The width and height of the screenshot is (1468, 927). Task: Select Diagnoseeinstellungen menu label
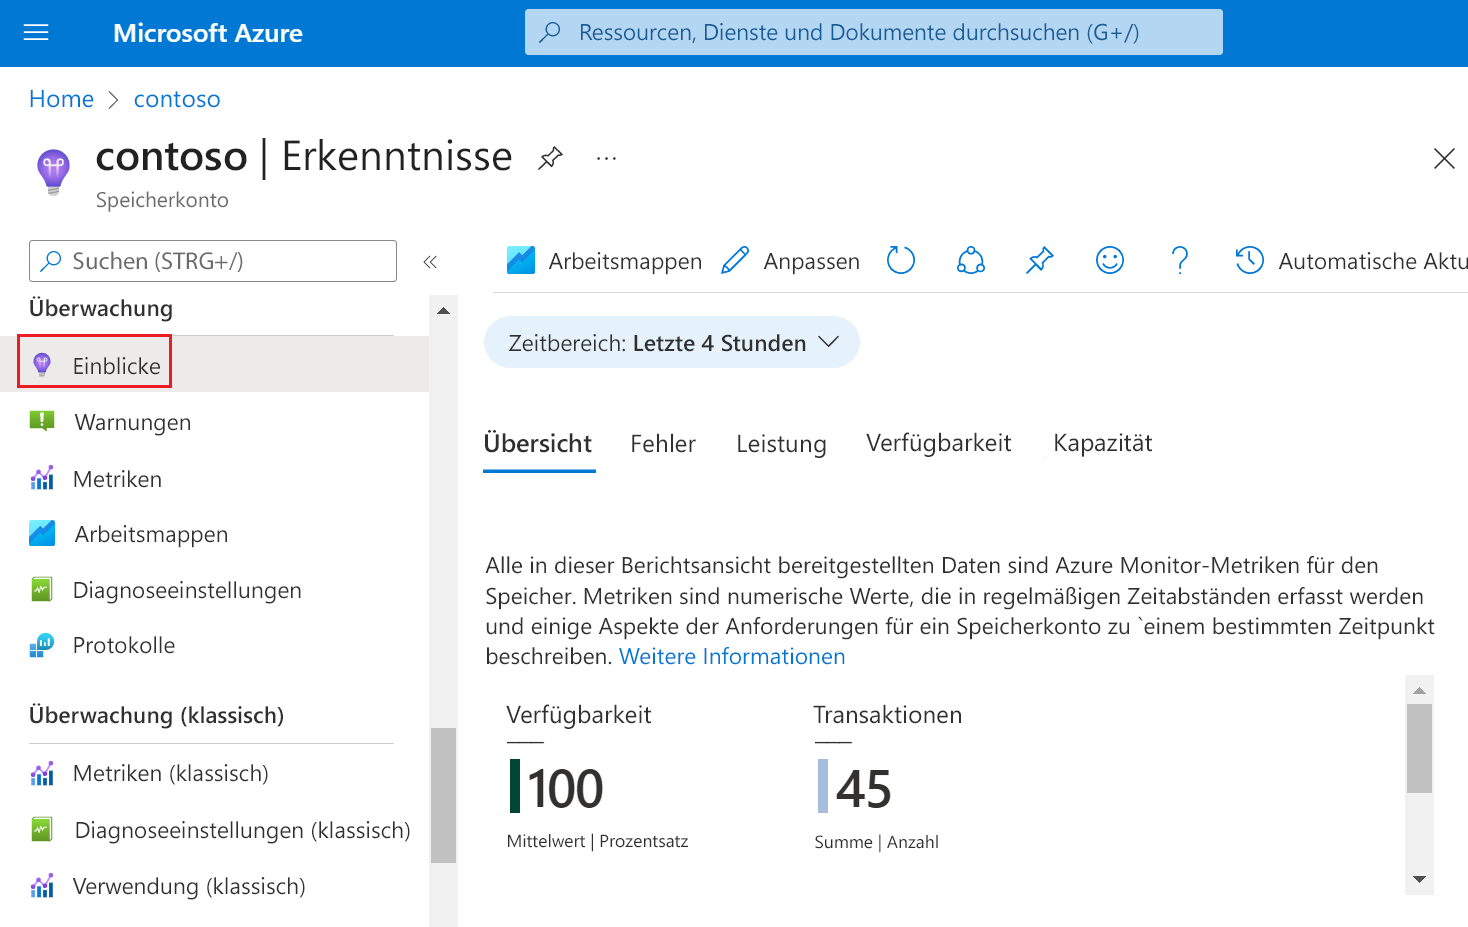pyautogui.click(x=187, y=590)
